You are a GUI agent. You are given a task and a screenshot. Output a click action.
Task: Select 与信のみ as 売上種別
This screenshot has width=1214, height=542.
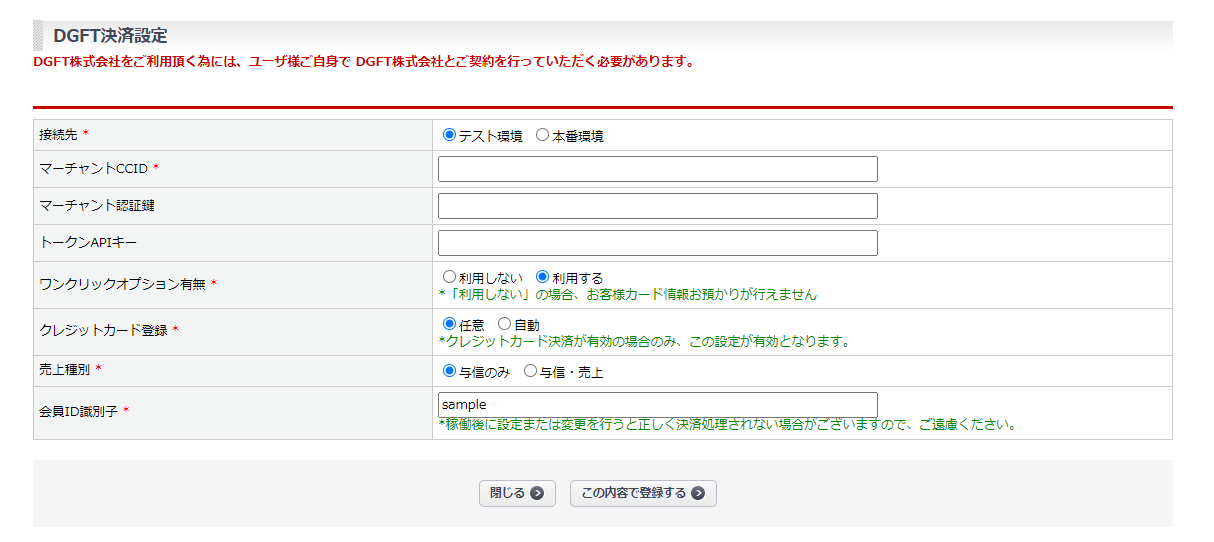pos(449,371)
